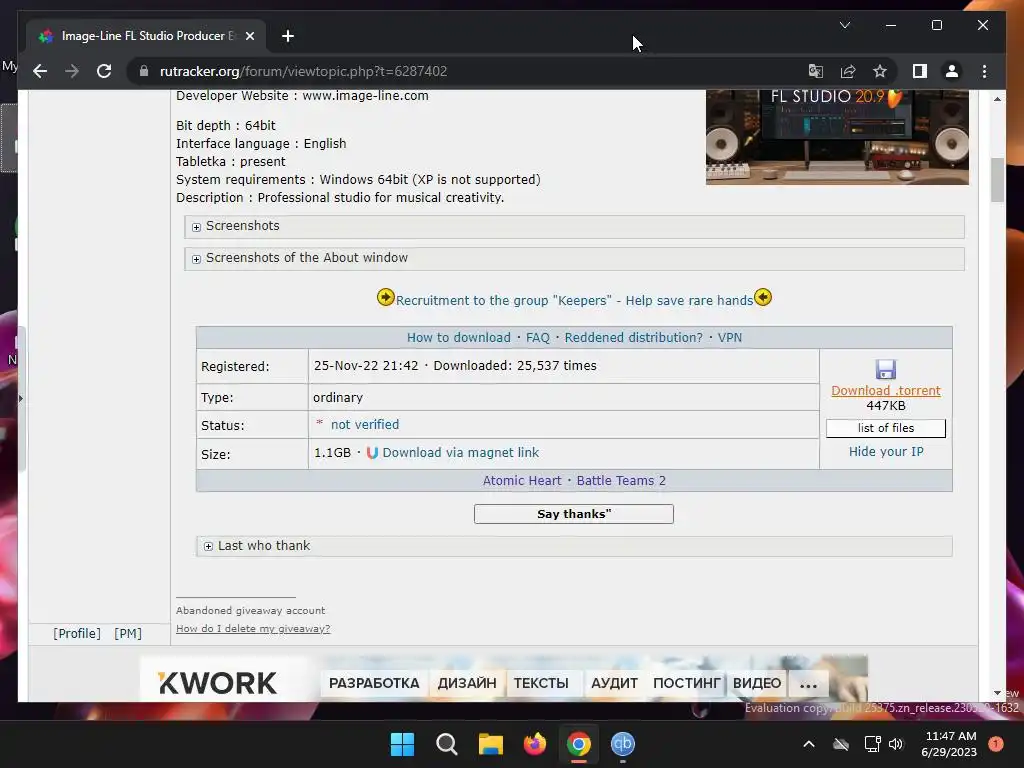Open Battle Teams 2 link
Viewport: 1024px width, 768px height.
621,481
